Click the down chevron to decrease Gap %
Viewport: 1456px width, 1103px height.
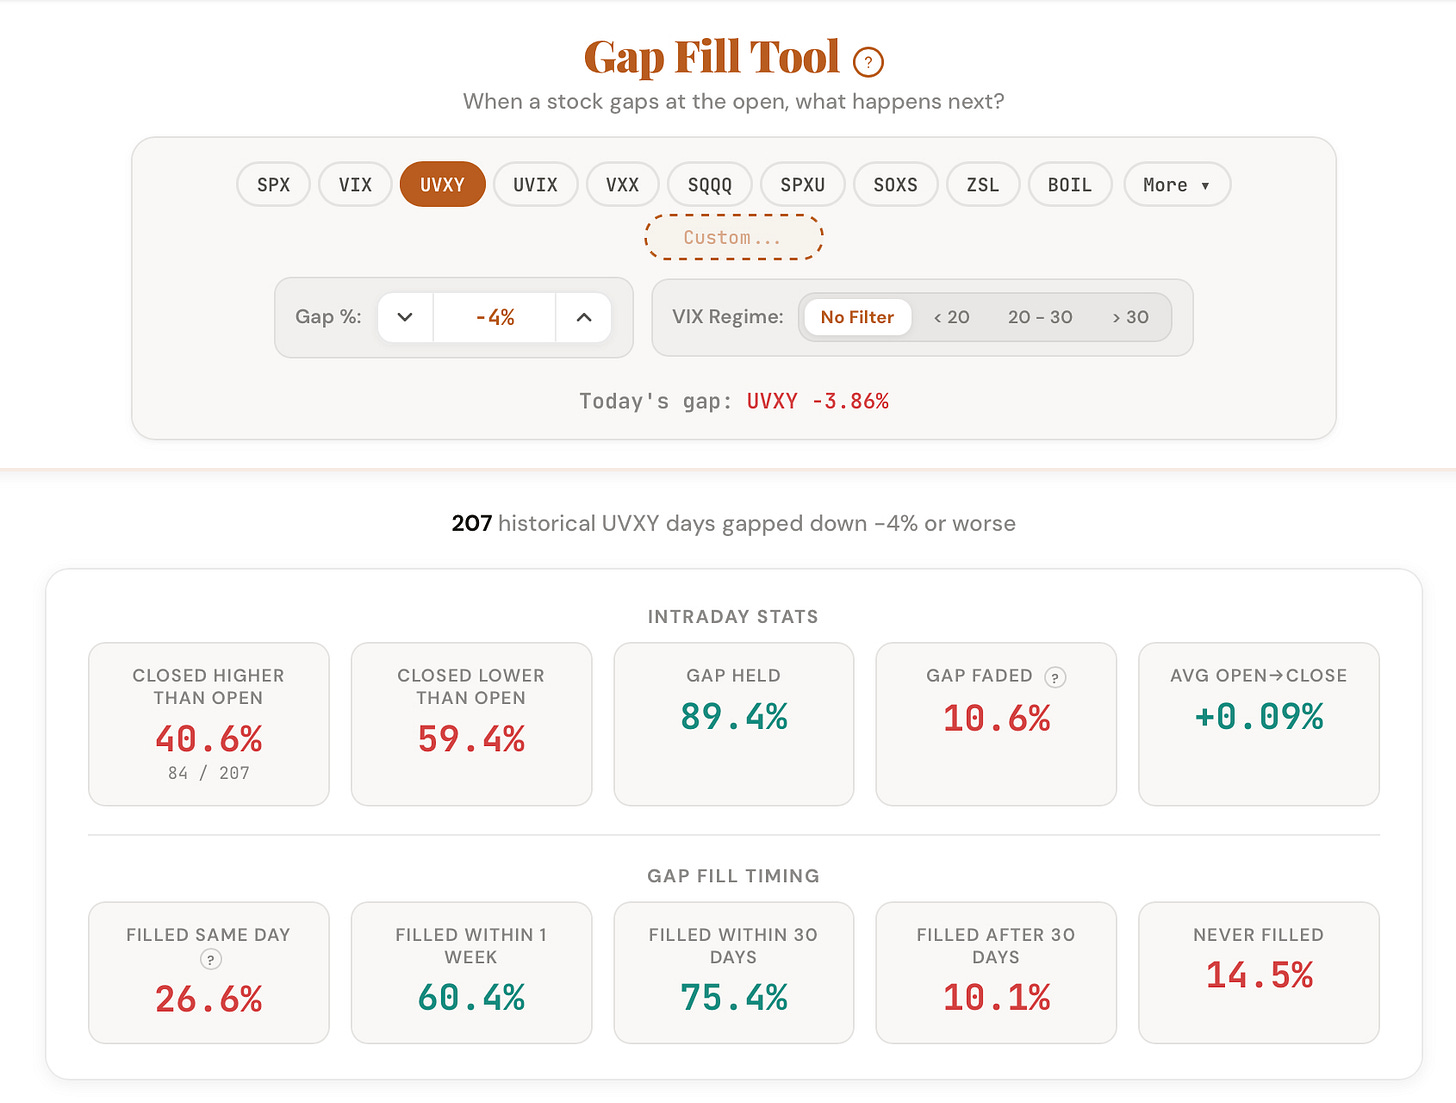tap(404, 317)
